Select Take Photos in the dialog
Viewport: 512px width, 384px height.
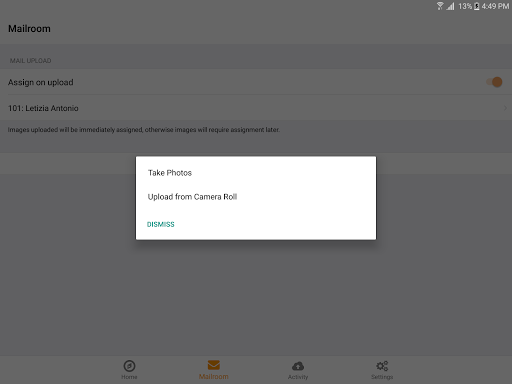170,173
